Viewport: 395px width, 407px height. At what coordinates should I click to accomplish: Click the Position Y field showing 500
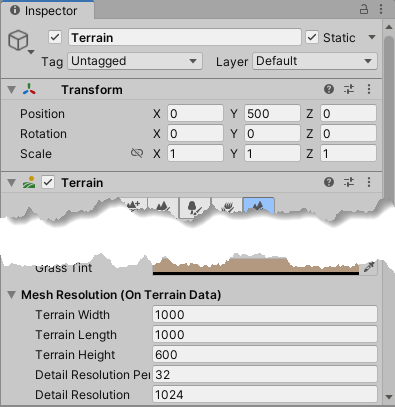272,113
